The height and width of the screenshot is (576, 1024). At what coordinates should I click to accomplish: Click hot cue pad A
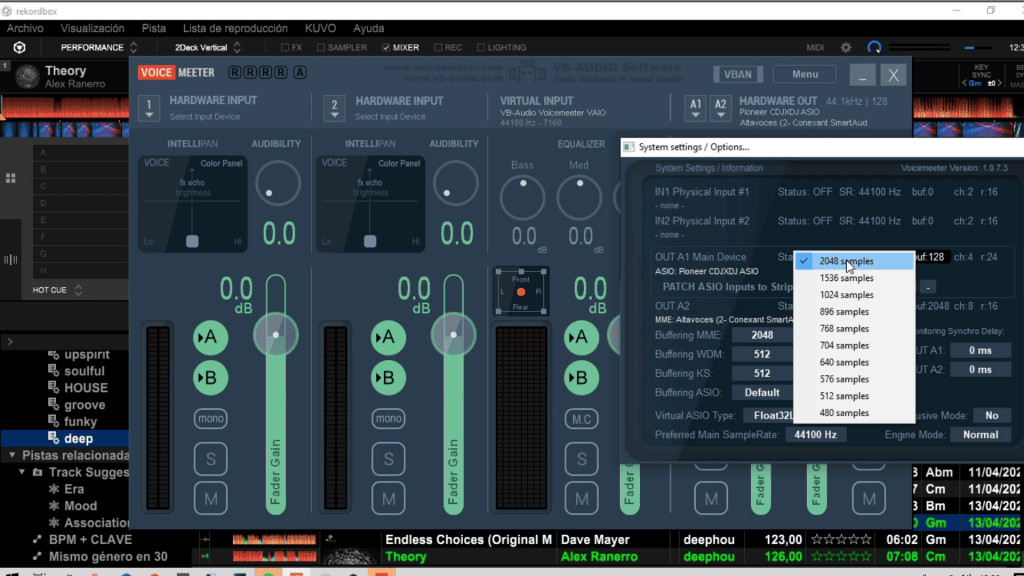coord(80,153)
